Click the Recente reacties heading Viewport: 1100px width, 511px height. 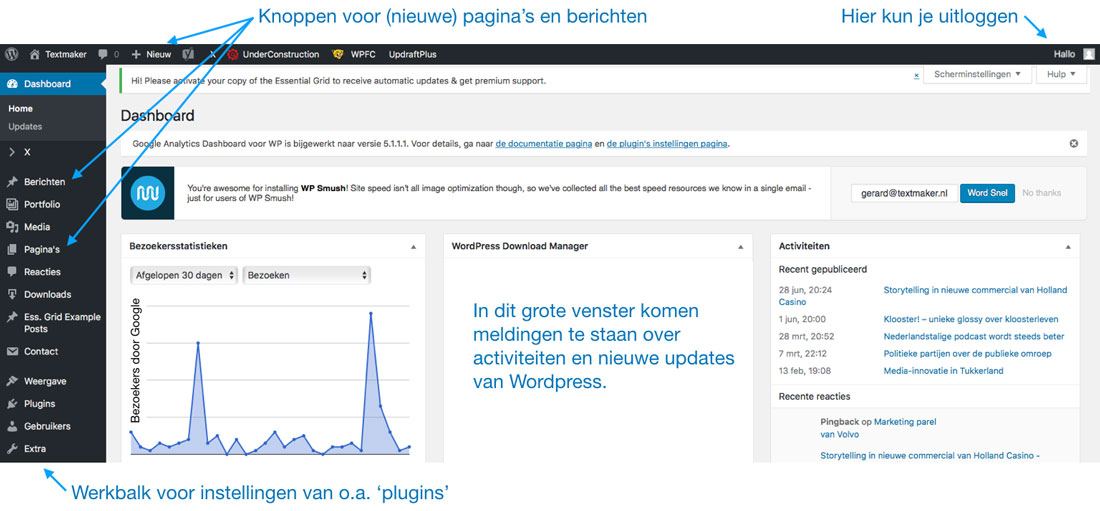[x=814, y=397]
